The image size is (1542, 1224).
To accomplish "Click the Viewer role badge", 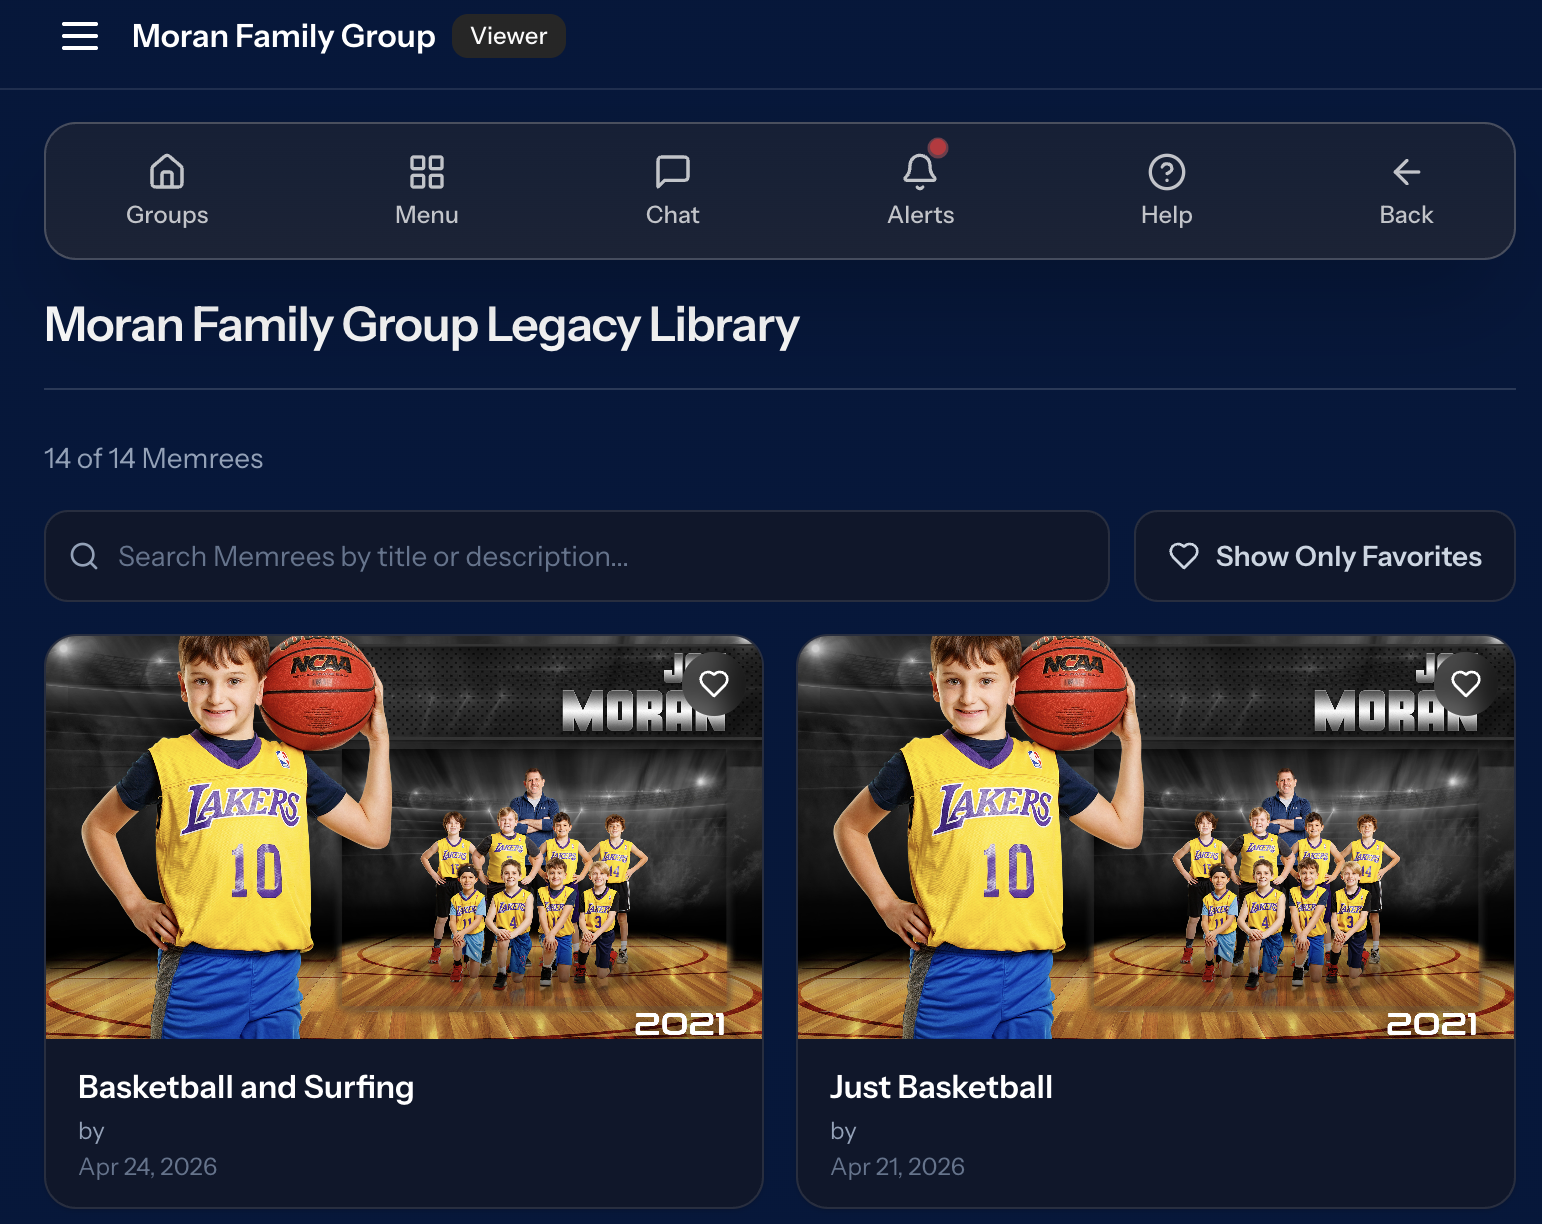I will tap(509, 36).
